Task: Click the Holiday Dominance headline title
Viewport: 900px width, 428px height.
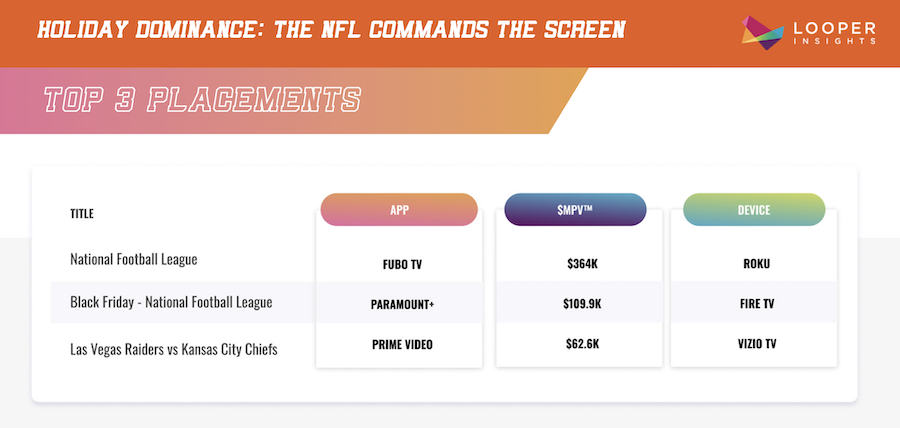Action: click(x=330, y=30)
